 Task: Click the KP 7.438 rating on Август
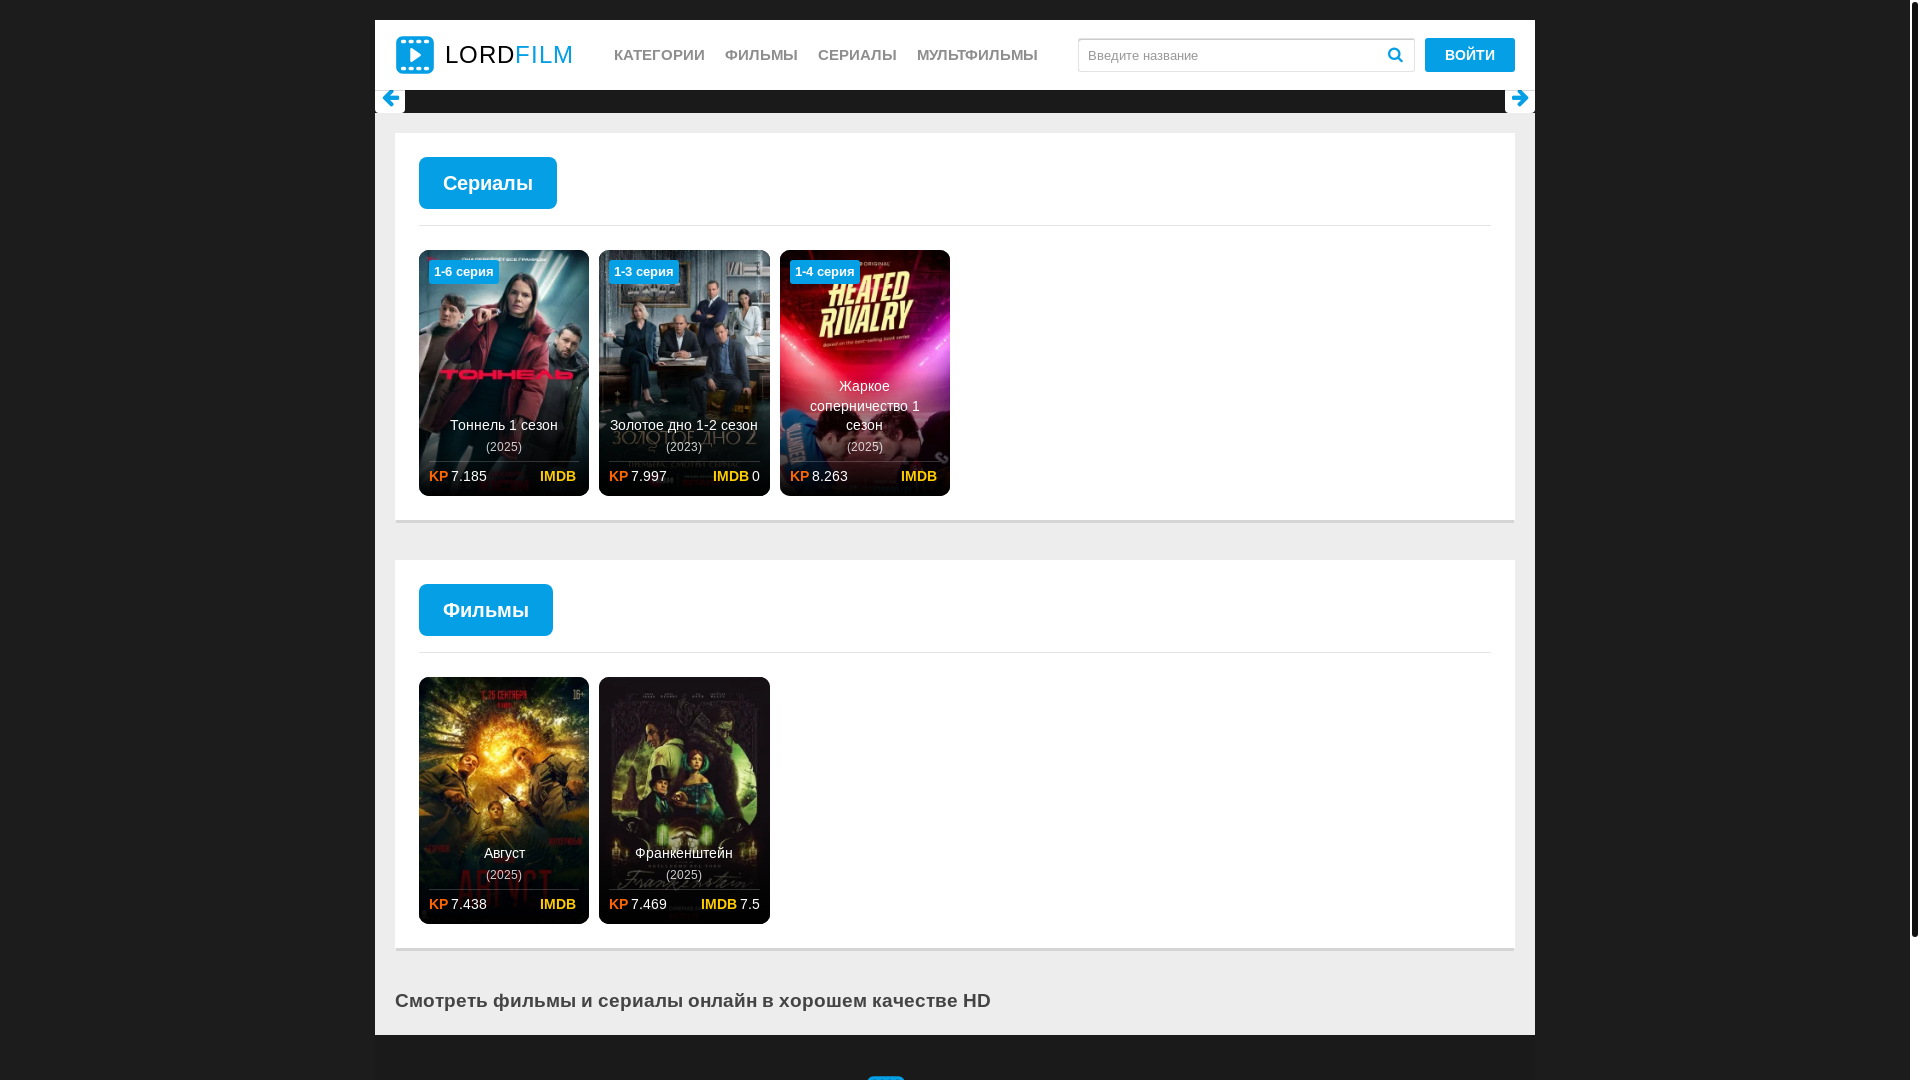pos(458,904)
